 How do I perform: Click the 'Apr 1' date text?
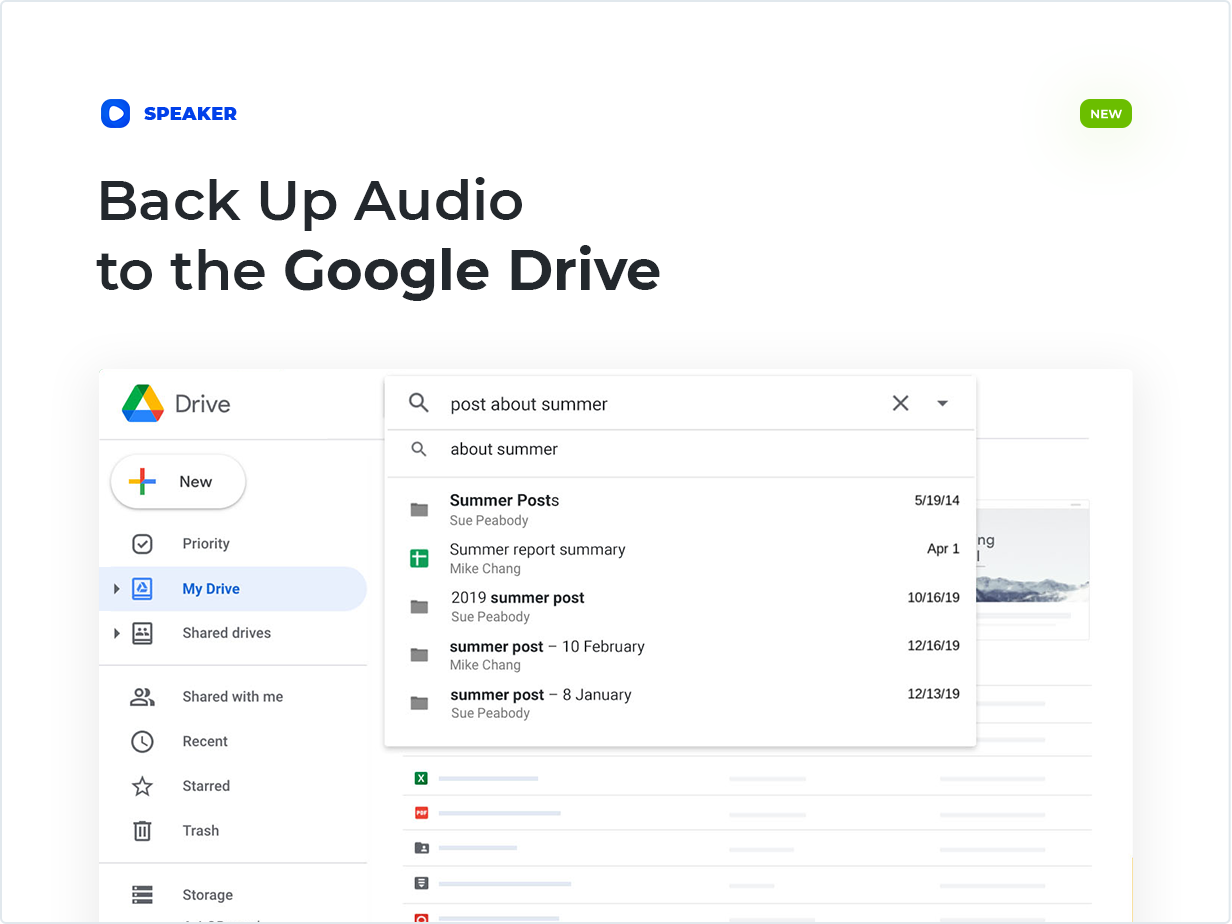pos(943,549)
